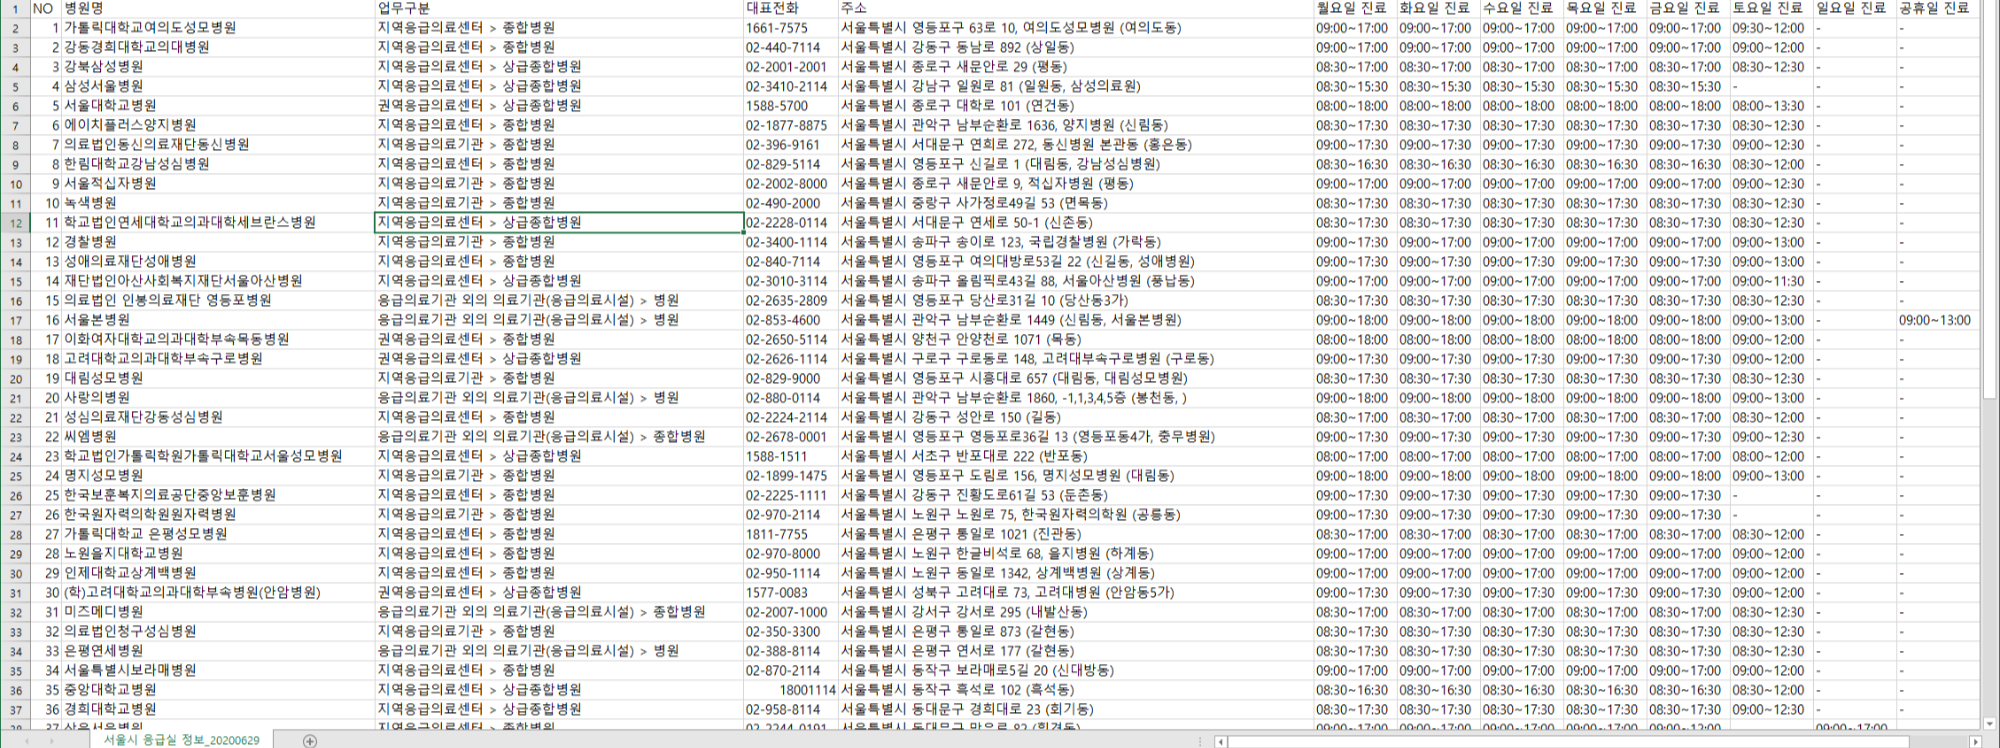The height and width of the screenshot is (748, 2000).
Task: Select the 노원을지대학교병원 cell
Action: coord(218,554)
